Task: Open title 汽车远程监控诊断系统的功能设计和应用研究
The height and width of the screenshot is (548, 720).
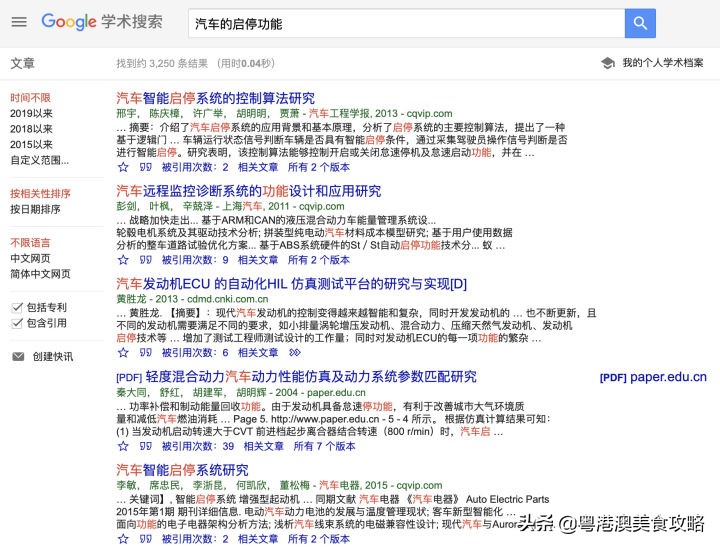Action: [x=248, y=191]
